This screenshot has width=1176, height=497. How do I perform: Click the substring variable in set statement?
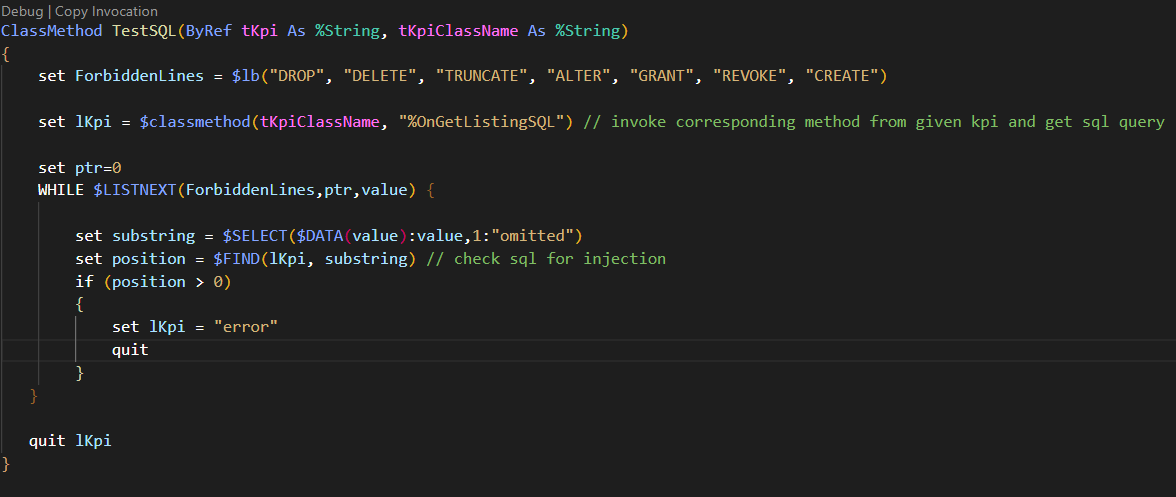[x=153, y=235]
